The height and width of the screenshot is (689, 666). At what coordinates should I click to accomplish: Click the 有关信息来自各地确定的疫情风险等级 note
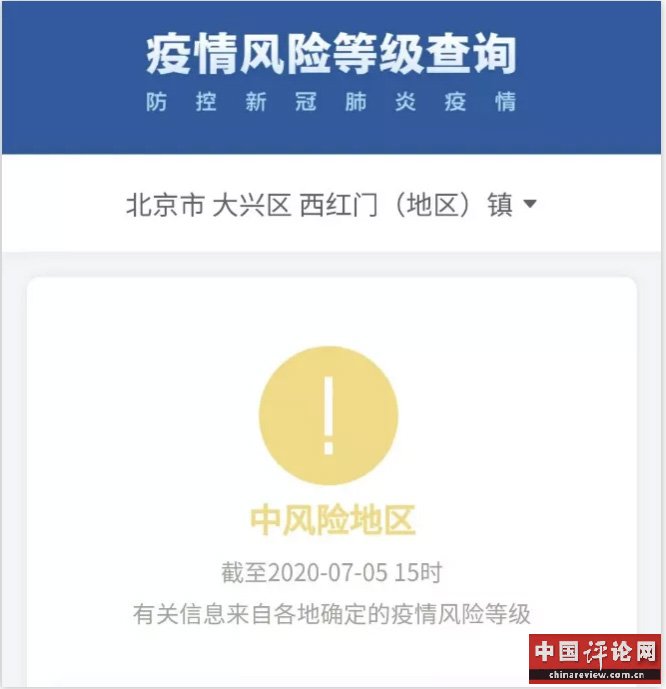click(x=332, y=614)
